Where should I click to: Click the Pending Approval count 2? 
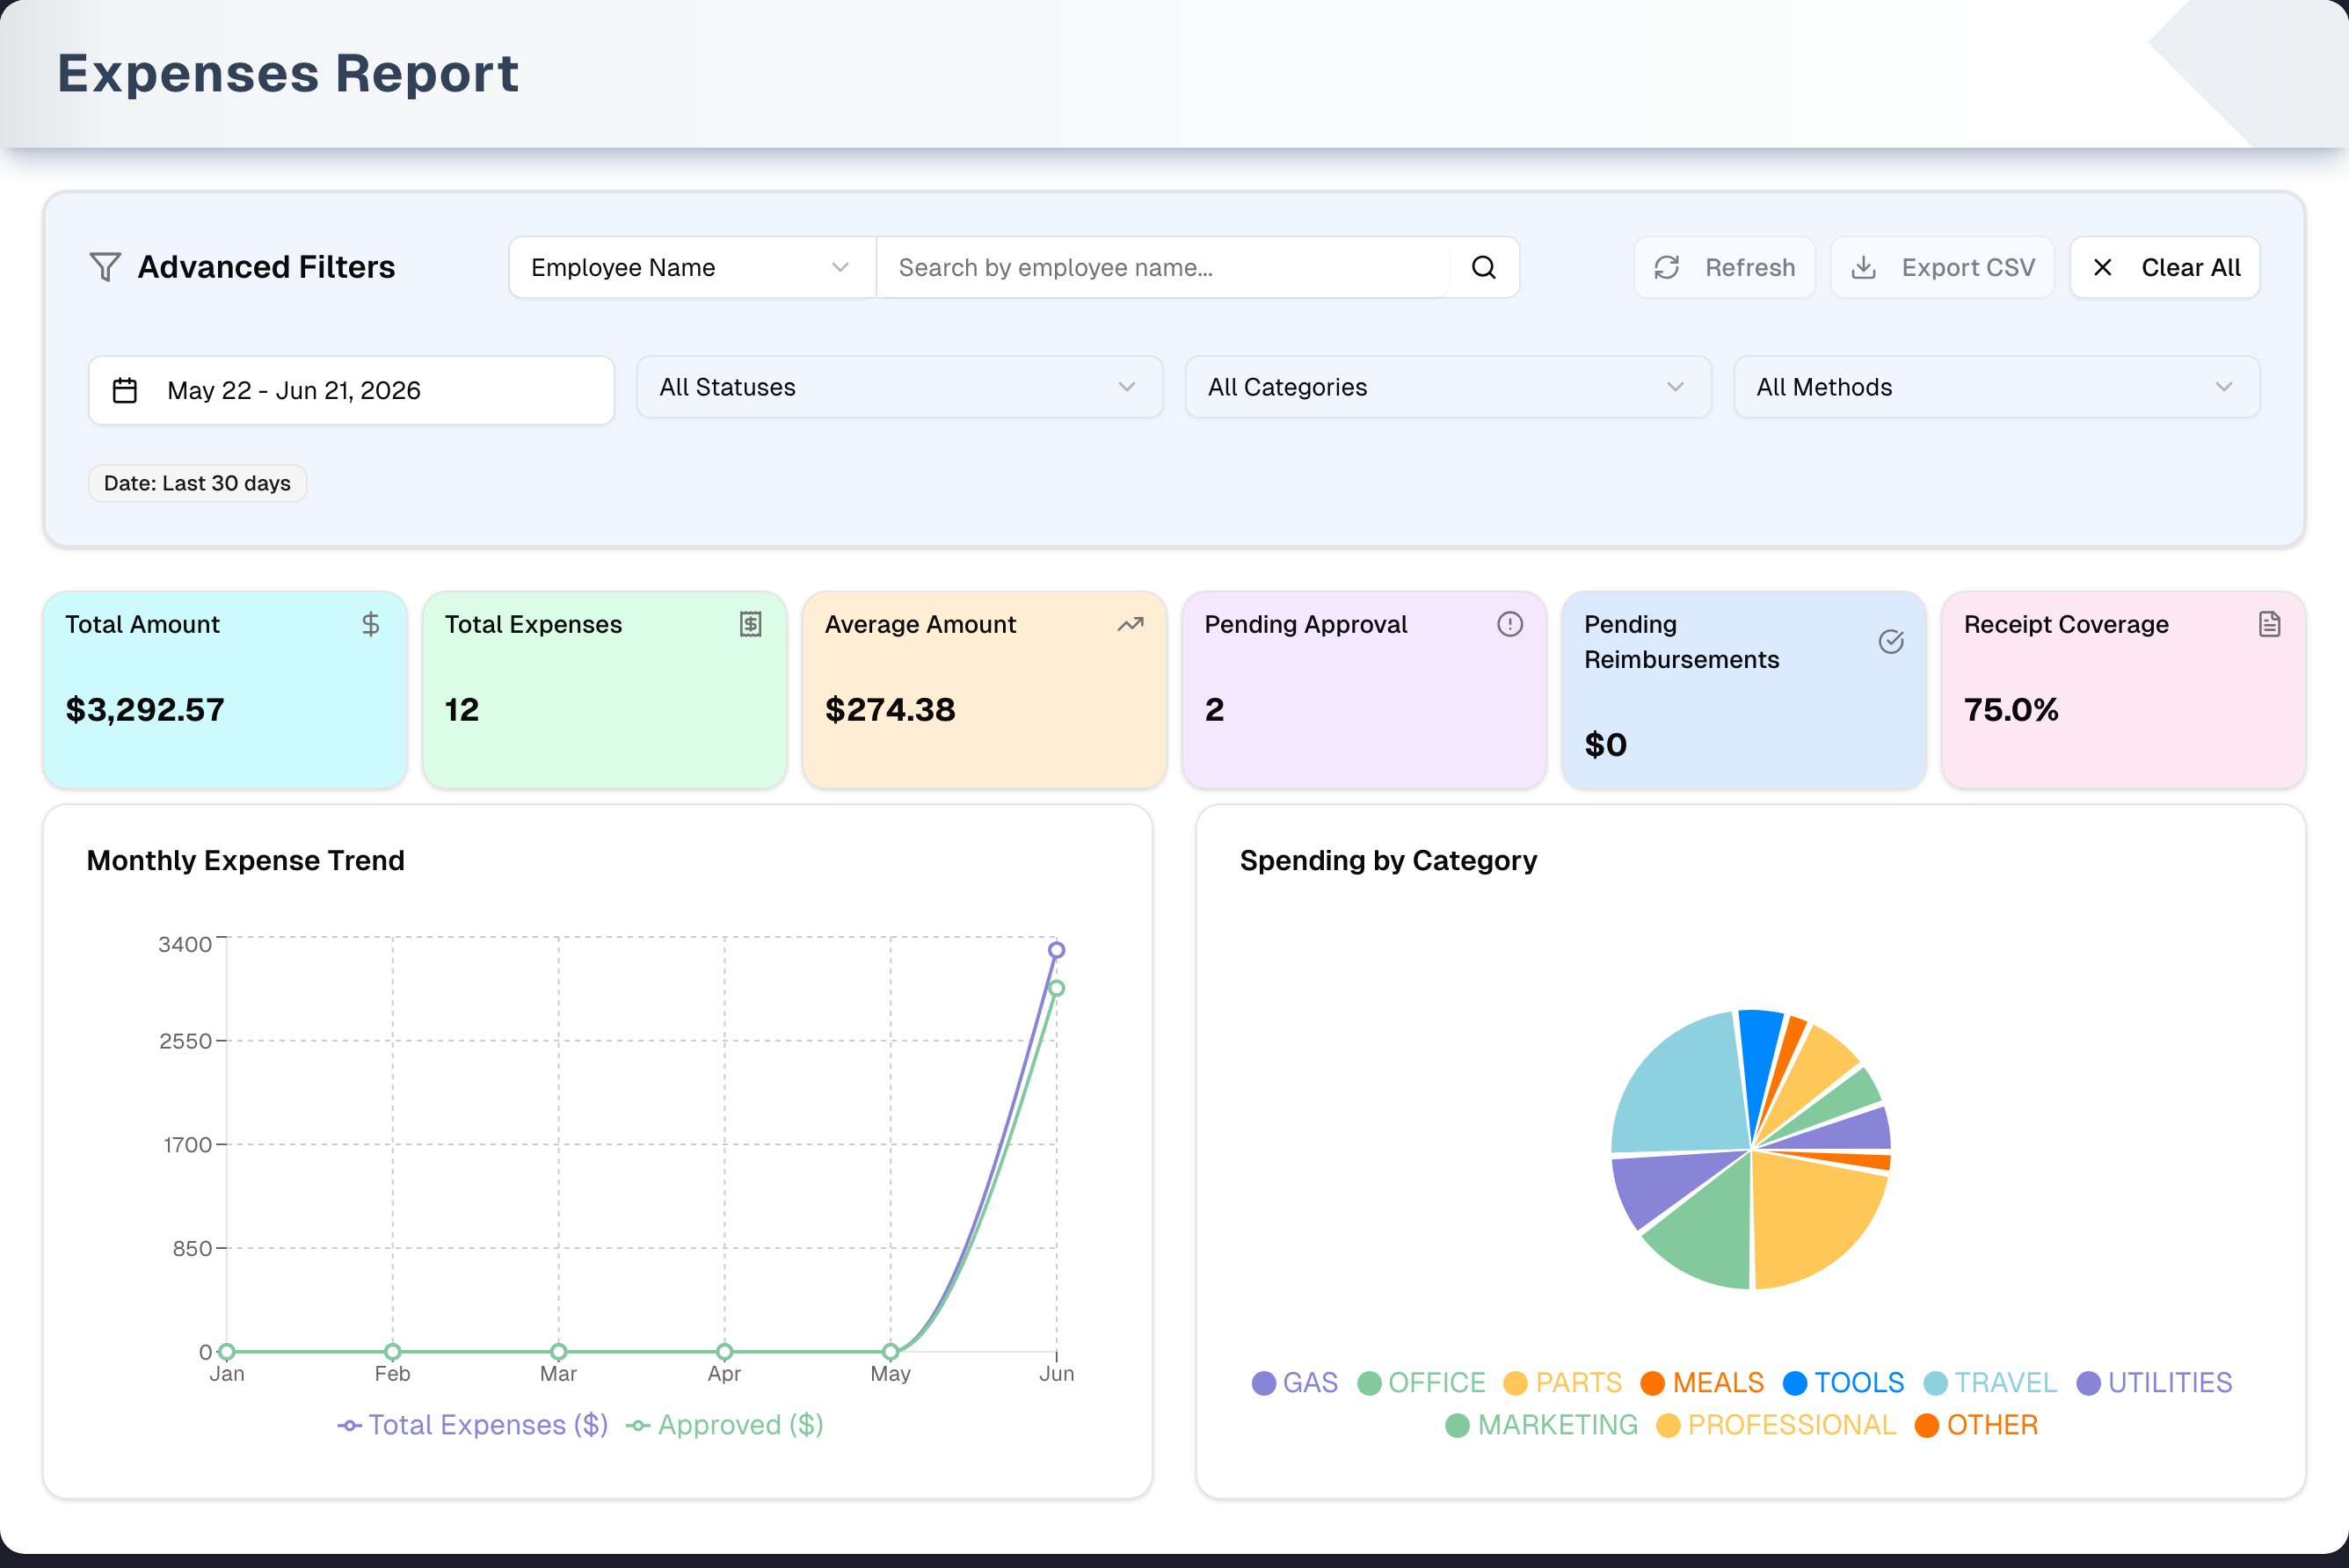[x=1214, y=710]
